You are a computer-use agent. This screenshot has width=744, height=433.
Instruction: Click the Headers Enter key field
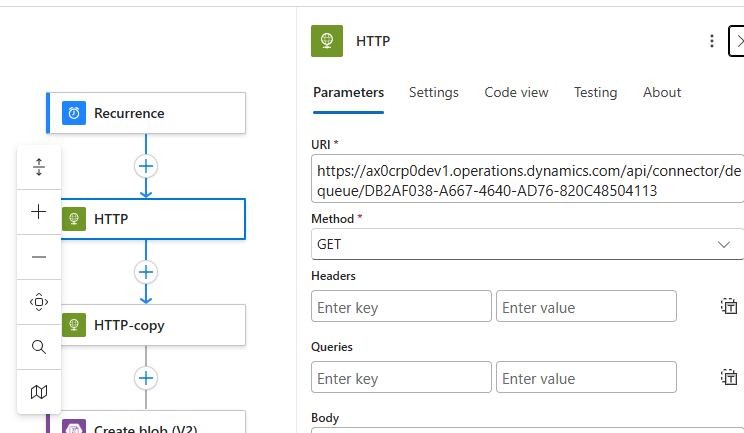[x=401, y=306]
